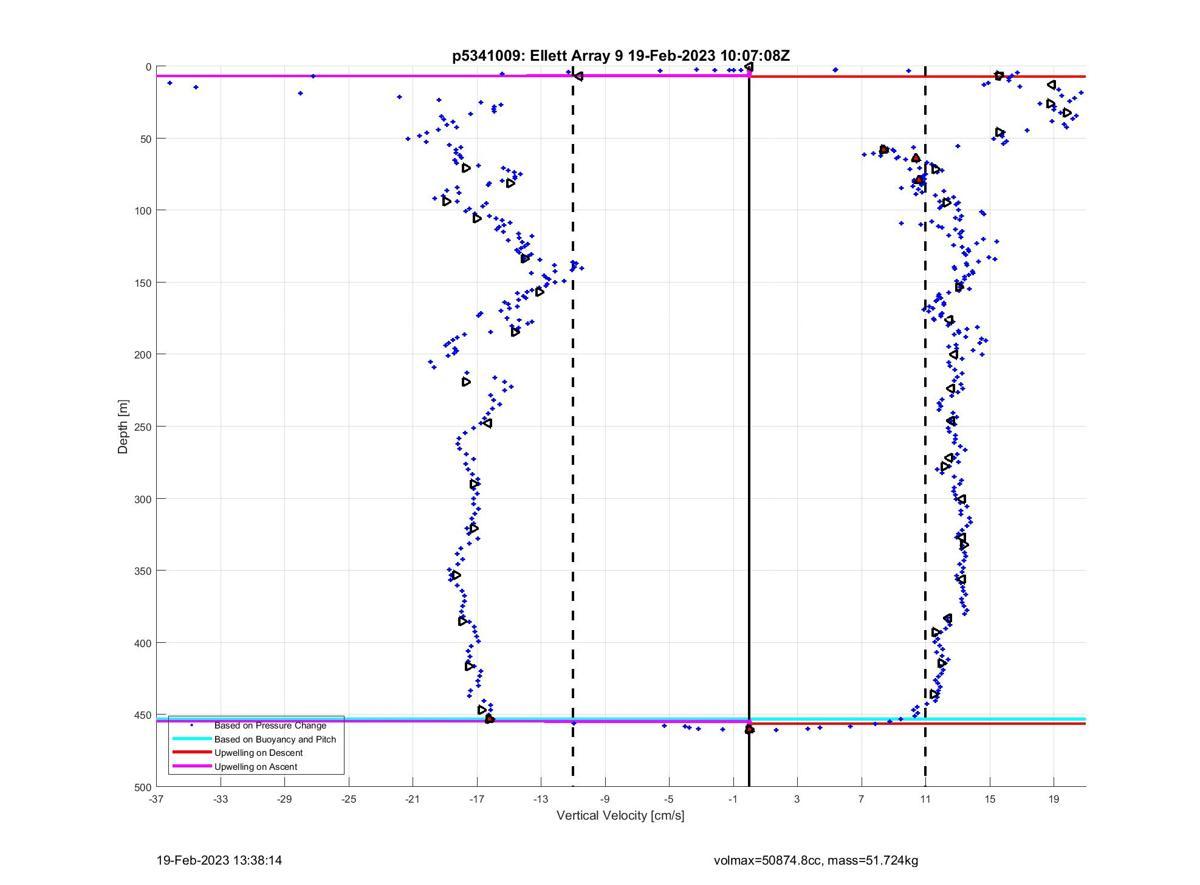Click the blue dot sample in legend

point(191,725)
